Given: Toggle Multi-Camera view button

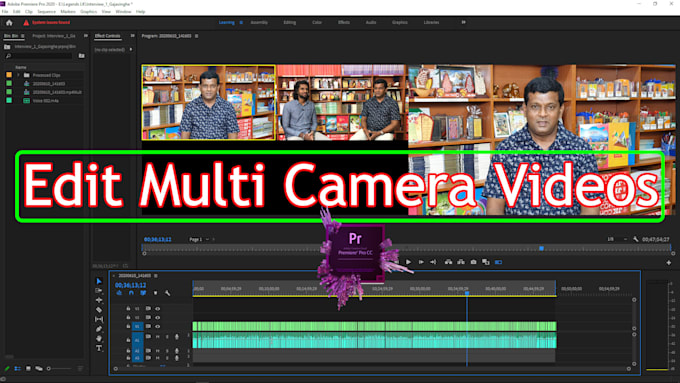Looking at the screenshot, I should [498, 262].
